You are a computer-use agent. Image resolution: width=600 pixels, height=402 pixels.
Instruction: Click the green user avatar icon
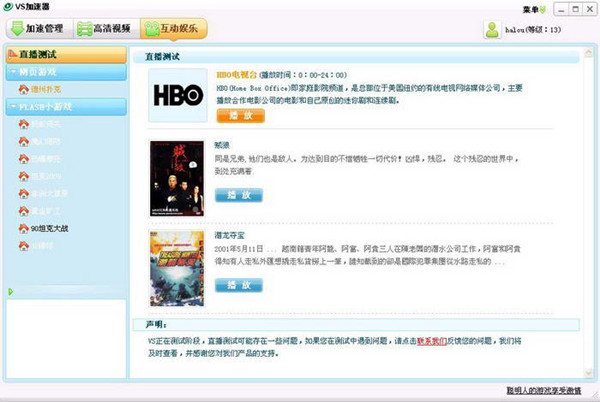492,29
